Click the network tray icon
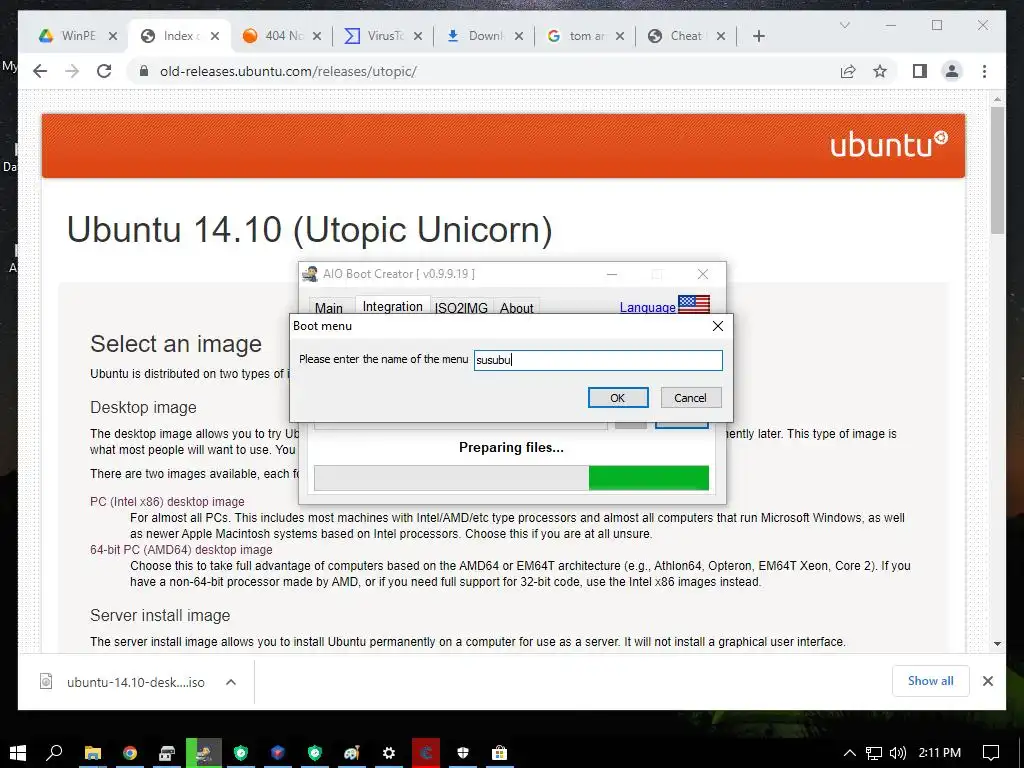1024x768 pixels. pos(874,753)
